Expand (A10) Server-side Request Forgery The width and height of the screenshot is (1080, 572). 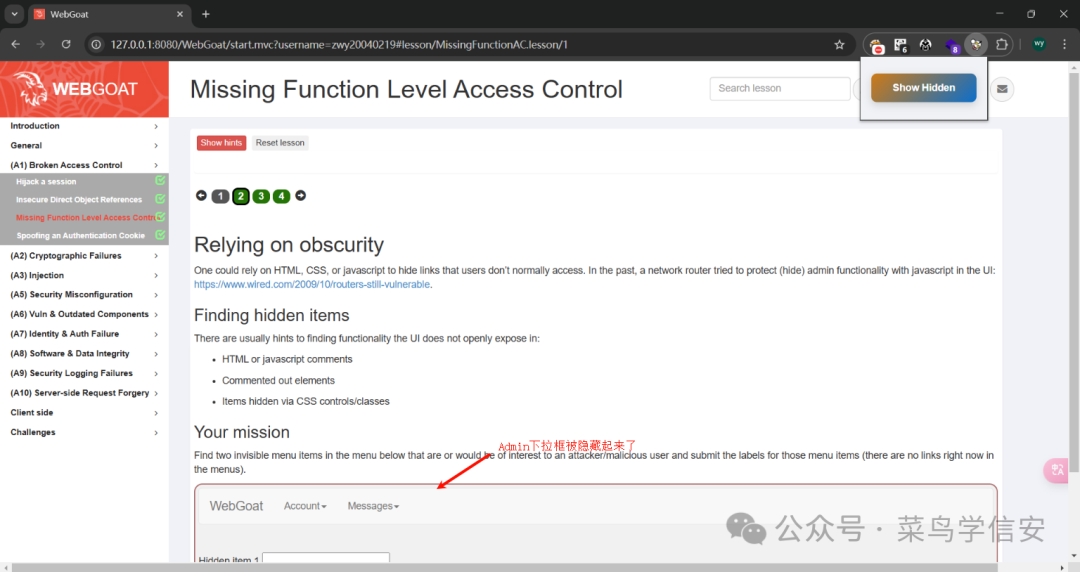pos(84,393)
